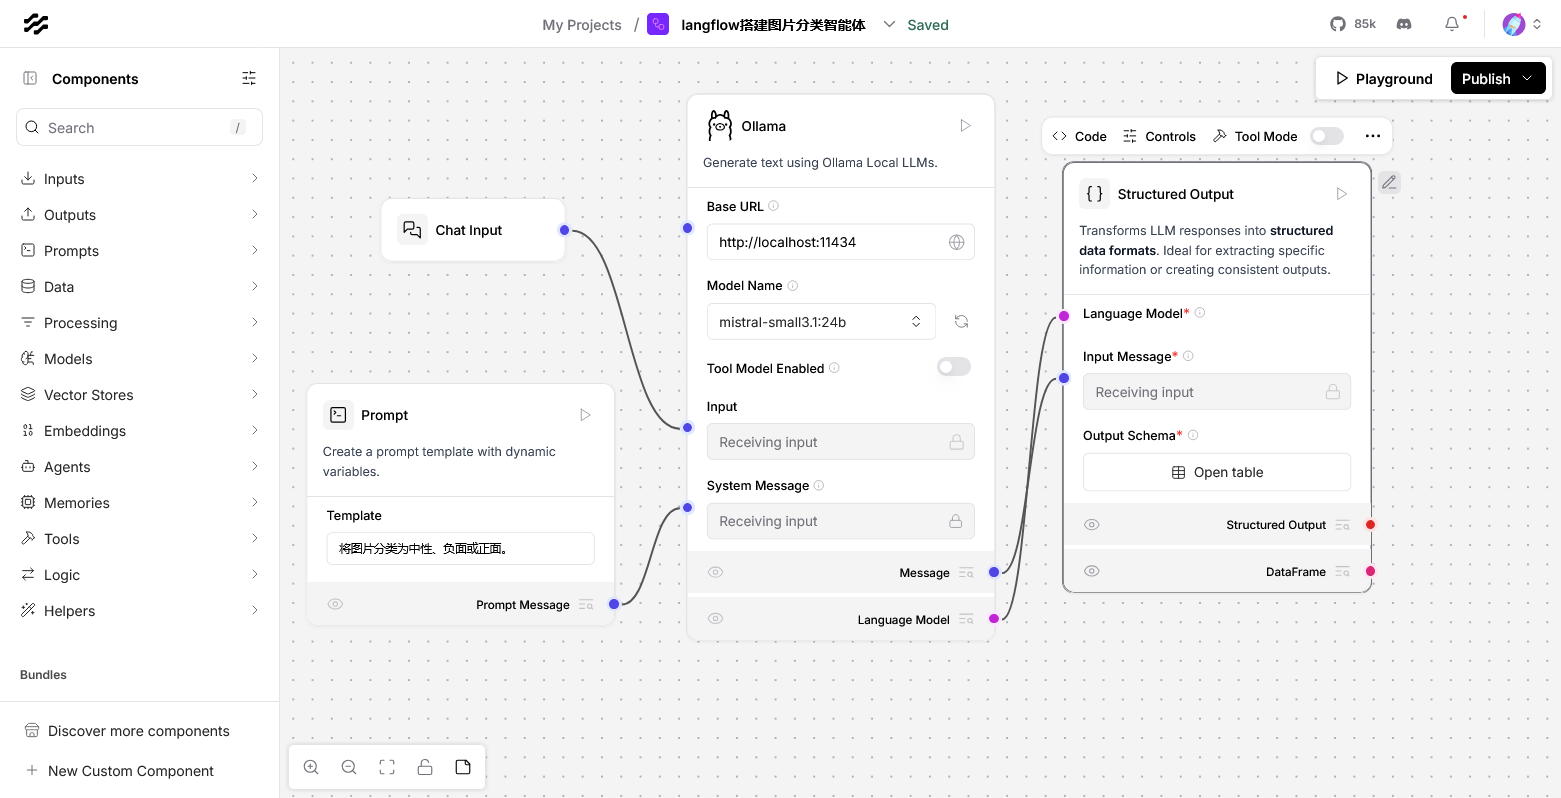The image size is (1561, 798).
Task: Expand the Agents category
Action: click(140, 467)
